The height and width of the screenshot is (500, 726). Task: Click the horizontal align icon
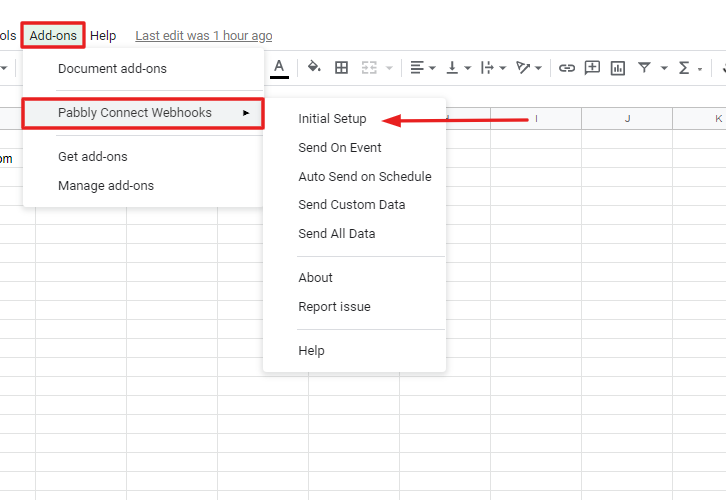[x=417, y=68]
